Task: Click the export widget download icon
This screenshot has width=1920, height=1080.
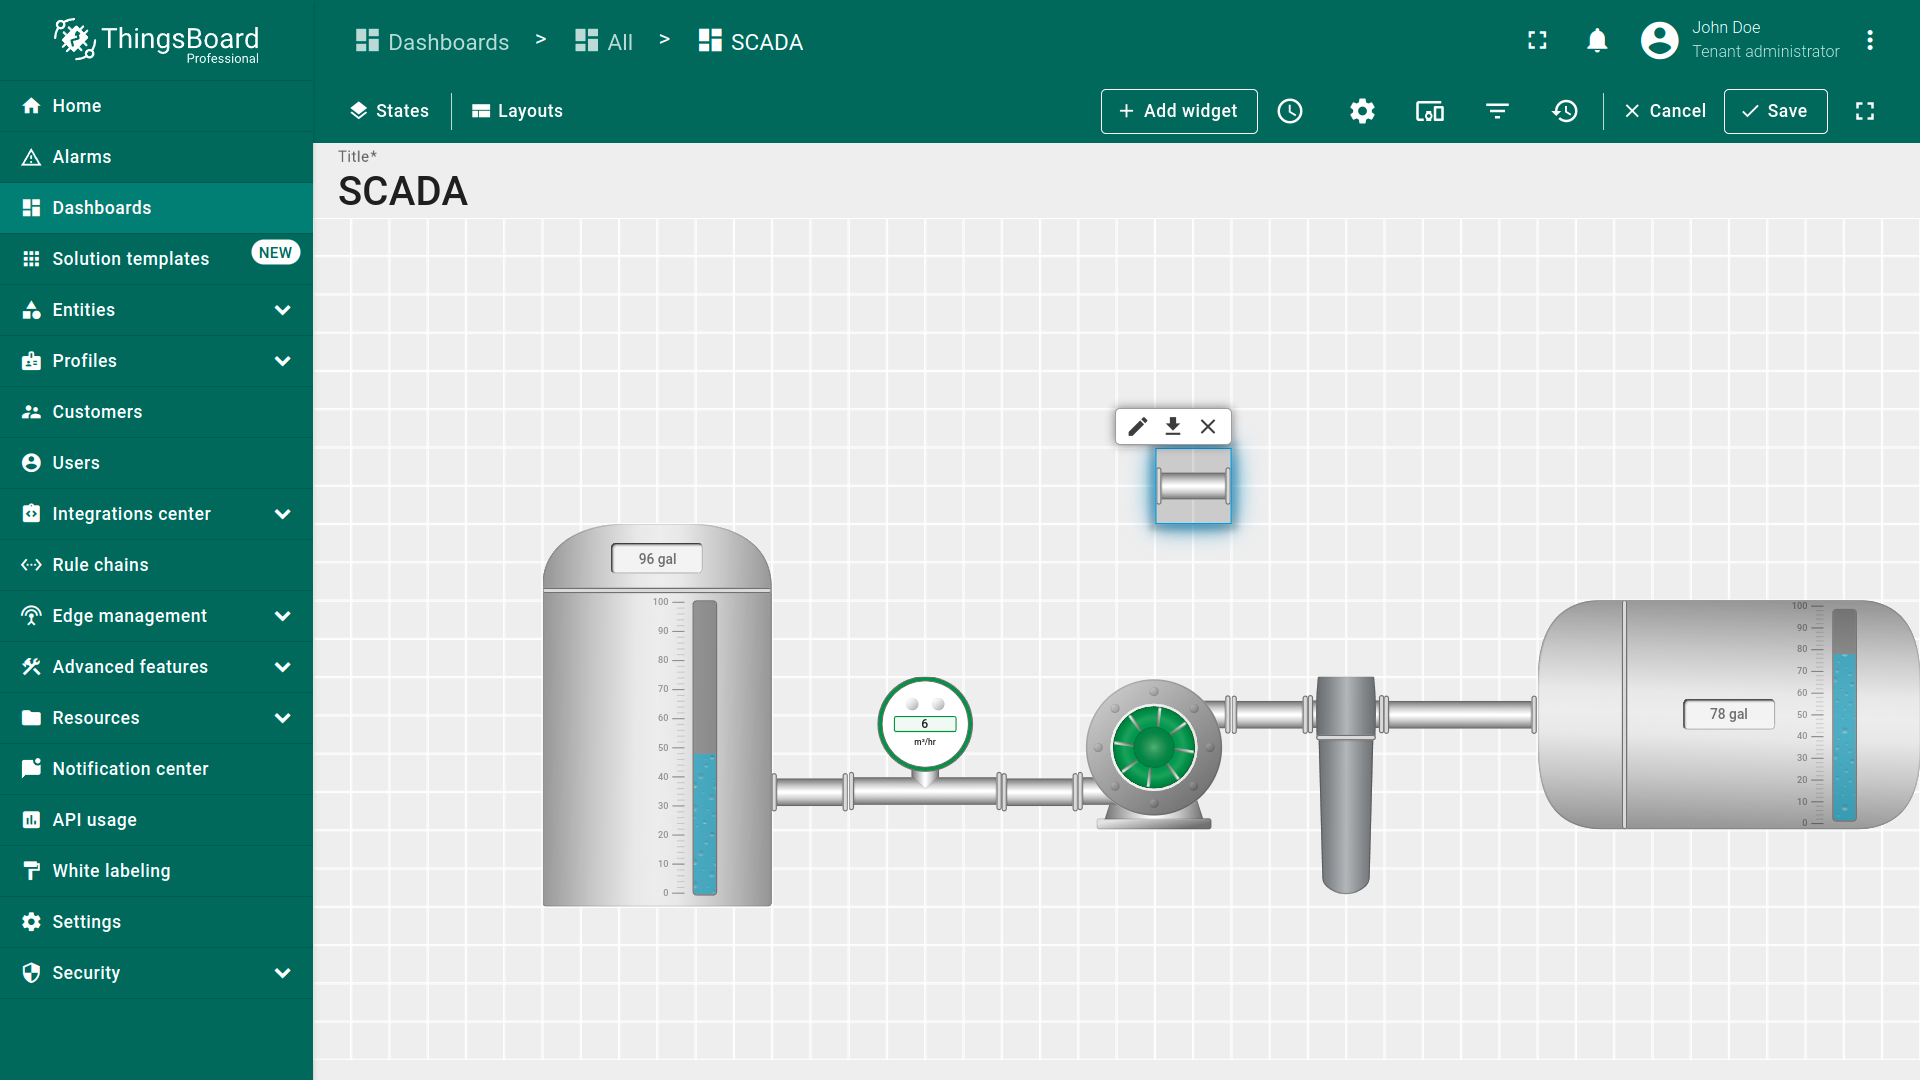Action: coord(1173,427)
